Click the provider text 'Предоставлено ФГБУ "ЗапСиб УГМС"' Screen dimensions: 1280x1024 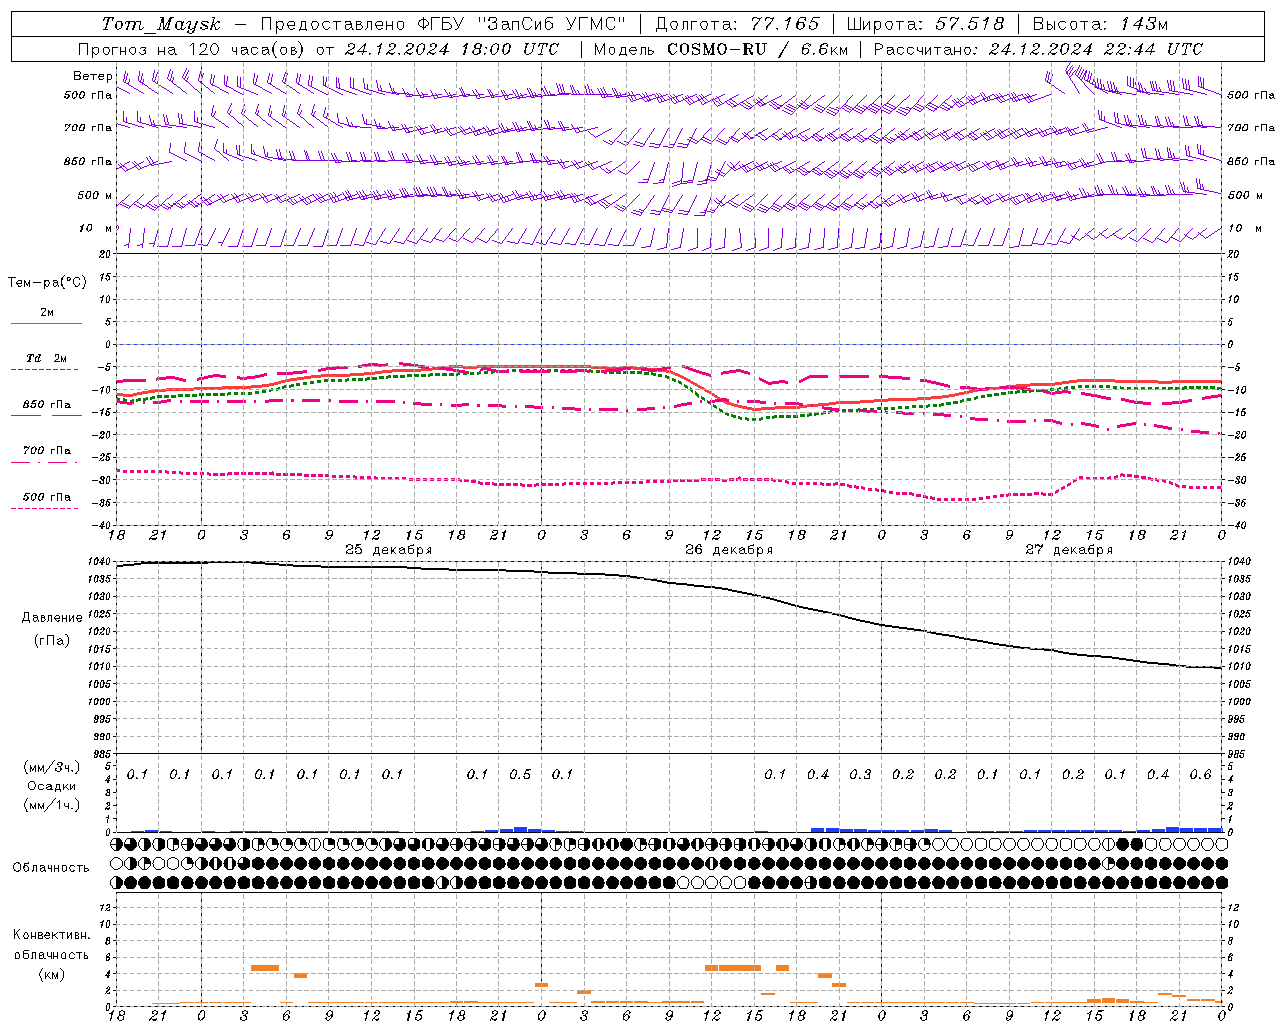(x=443, y=24)
